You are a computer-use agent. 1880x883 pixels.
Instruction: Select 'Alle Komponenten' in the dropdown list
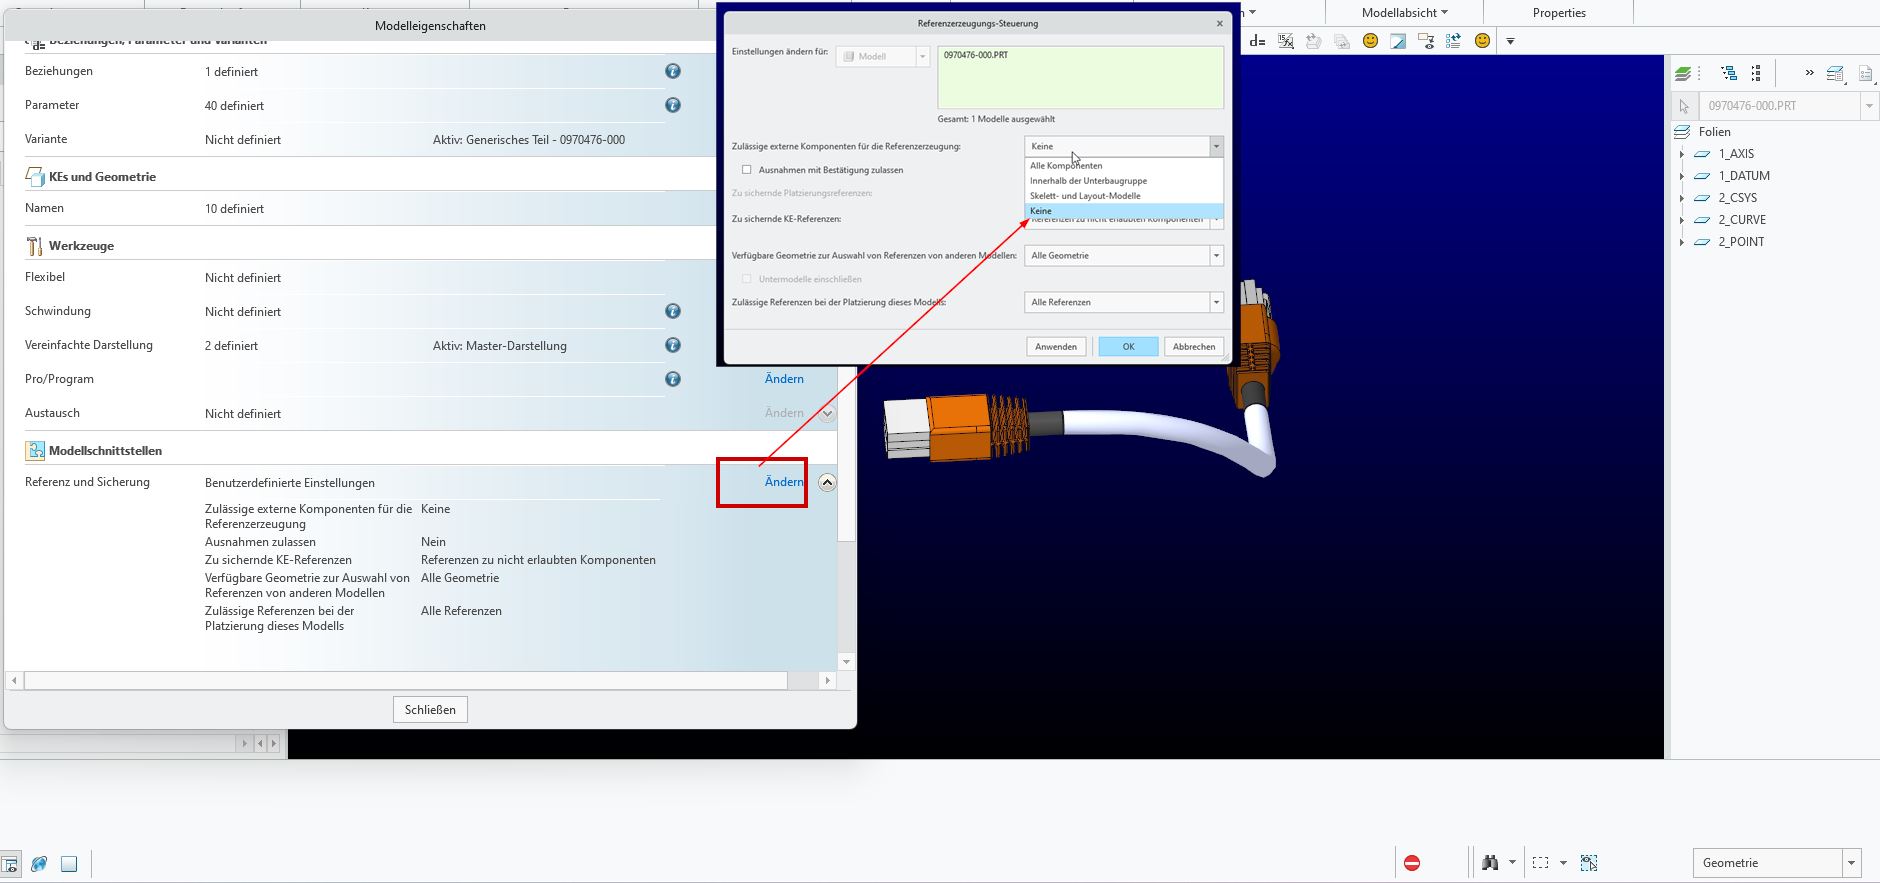click(1124, 166)
